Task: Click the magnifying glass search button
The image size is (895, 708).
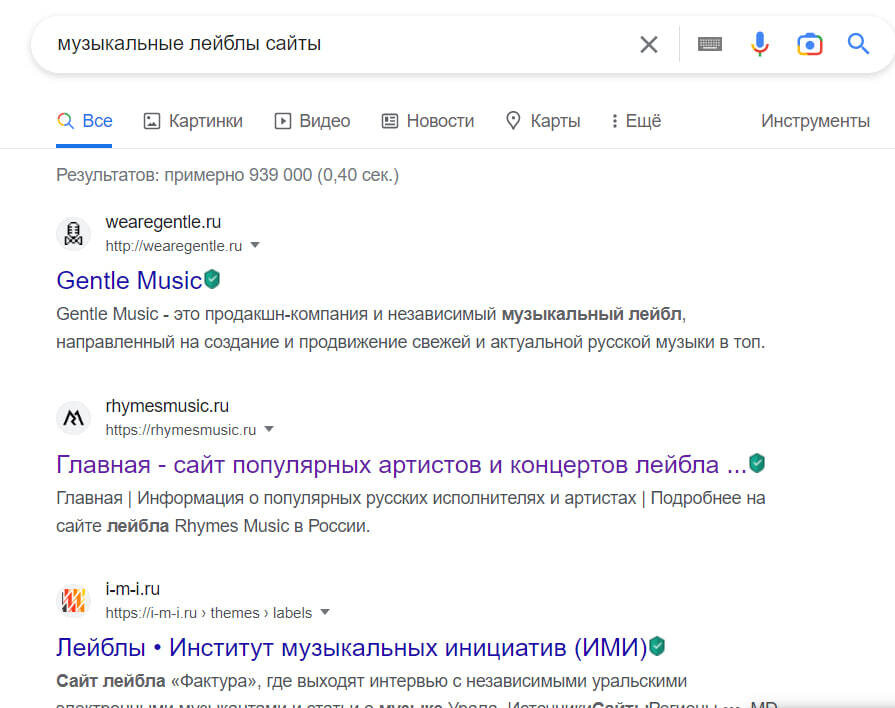Action: 858,44
